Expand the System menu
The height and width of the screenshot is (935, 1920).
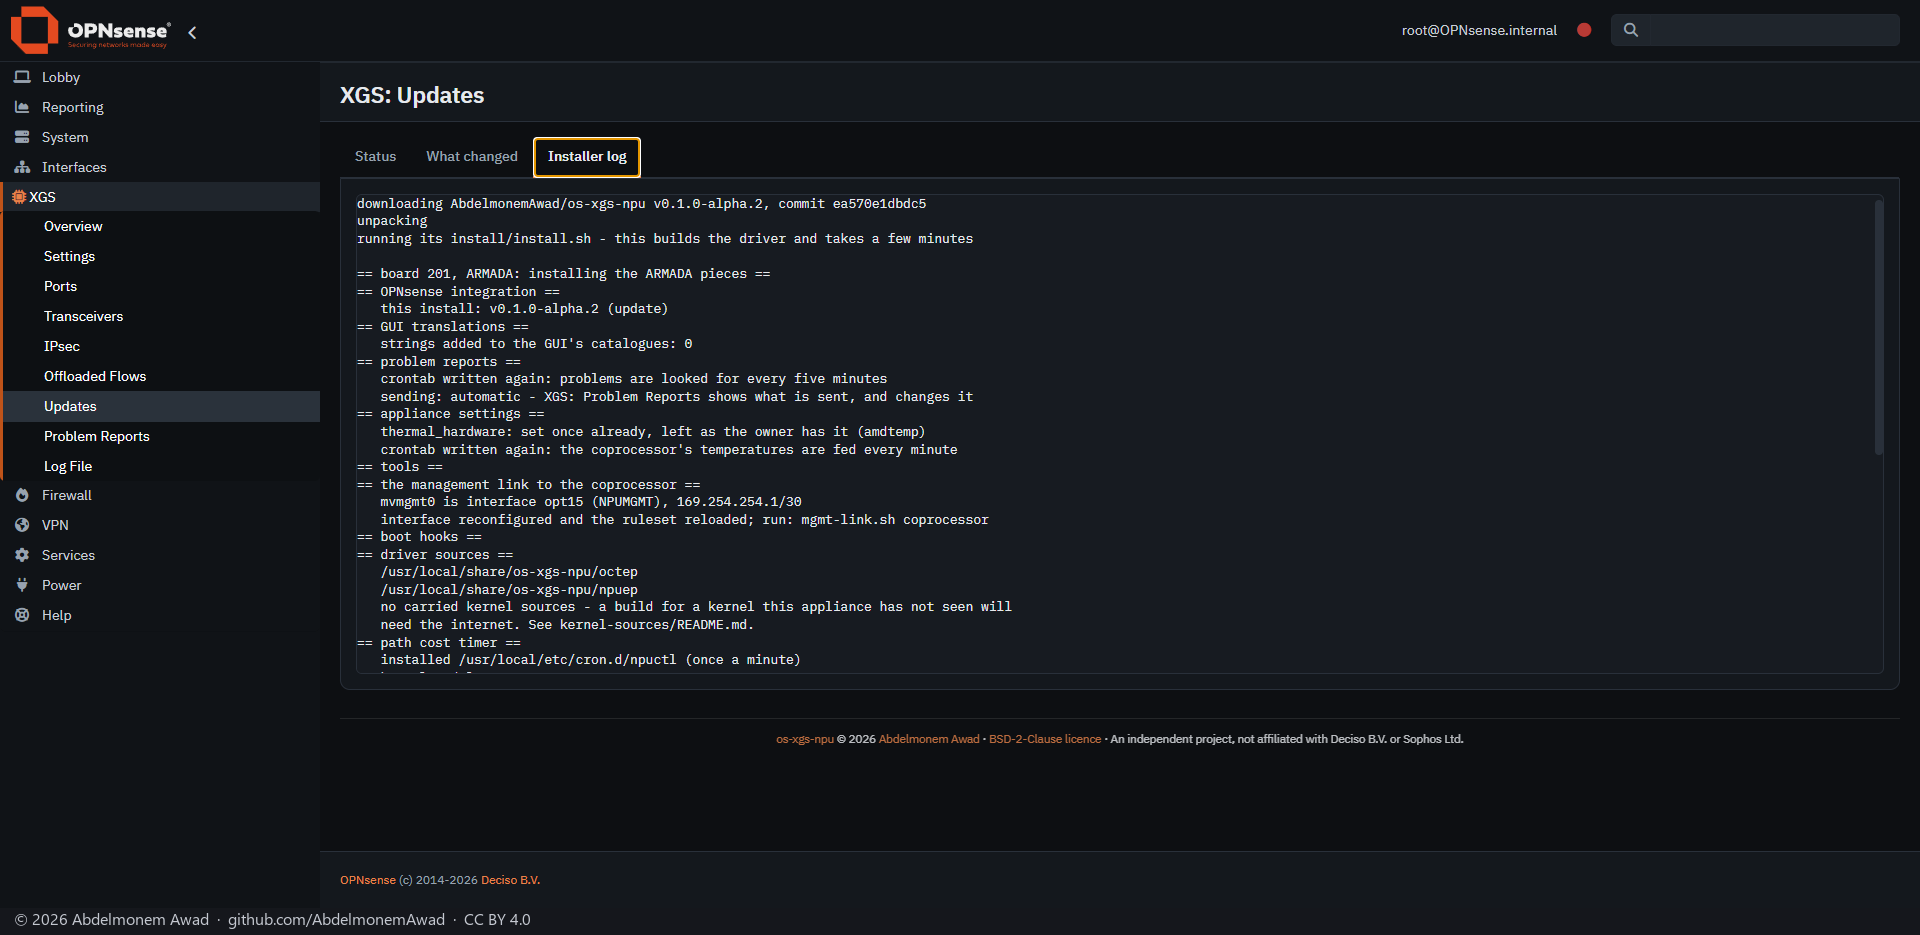(160, 137)
